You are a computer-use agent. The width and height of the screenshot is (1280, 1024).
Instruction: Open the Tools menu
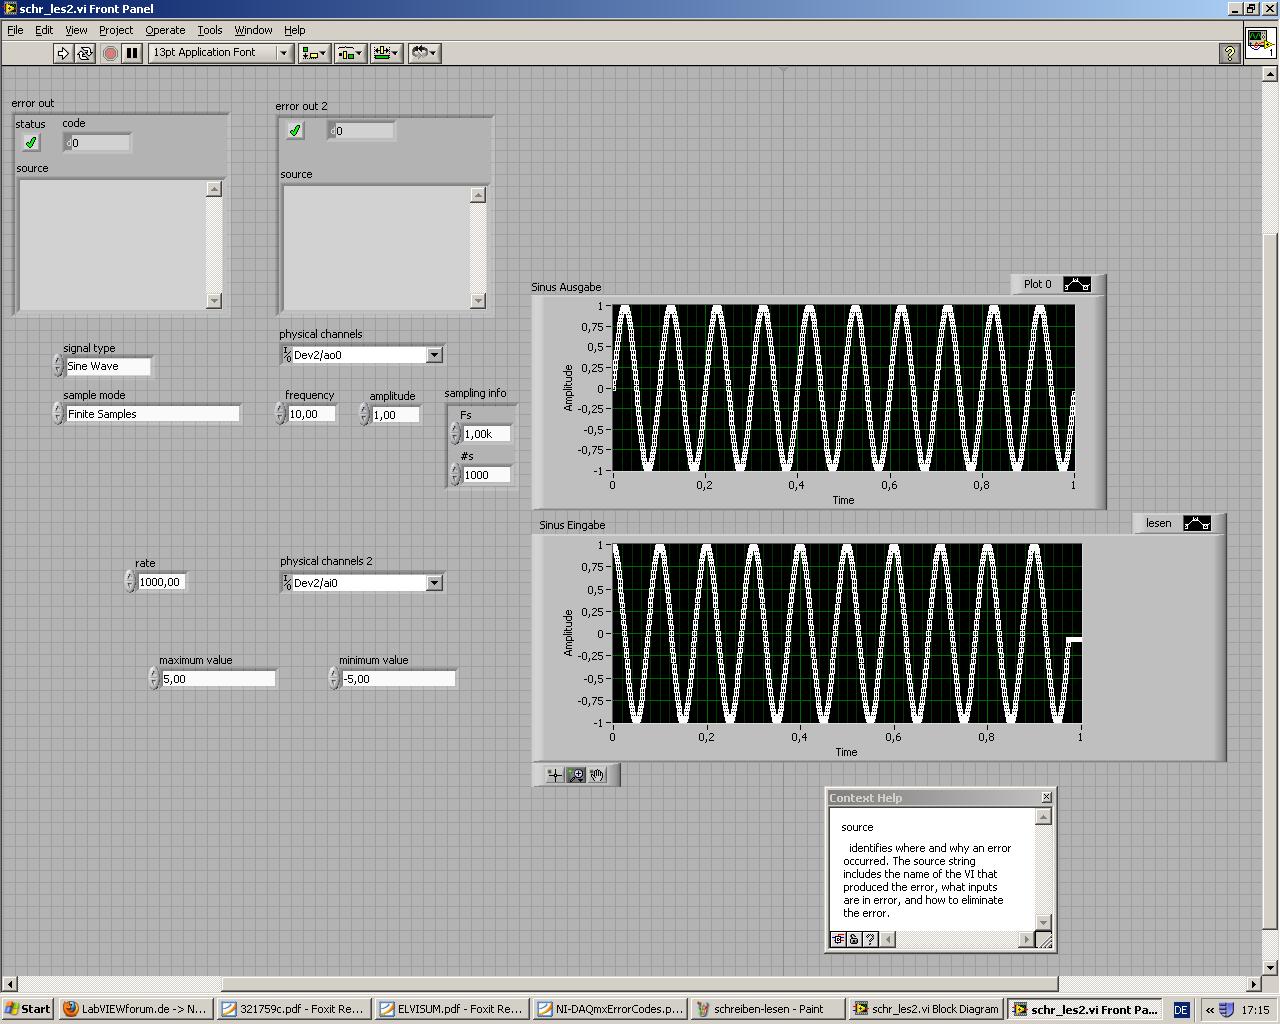[209, 30]
